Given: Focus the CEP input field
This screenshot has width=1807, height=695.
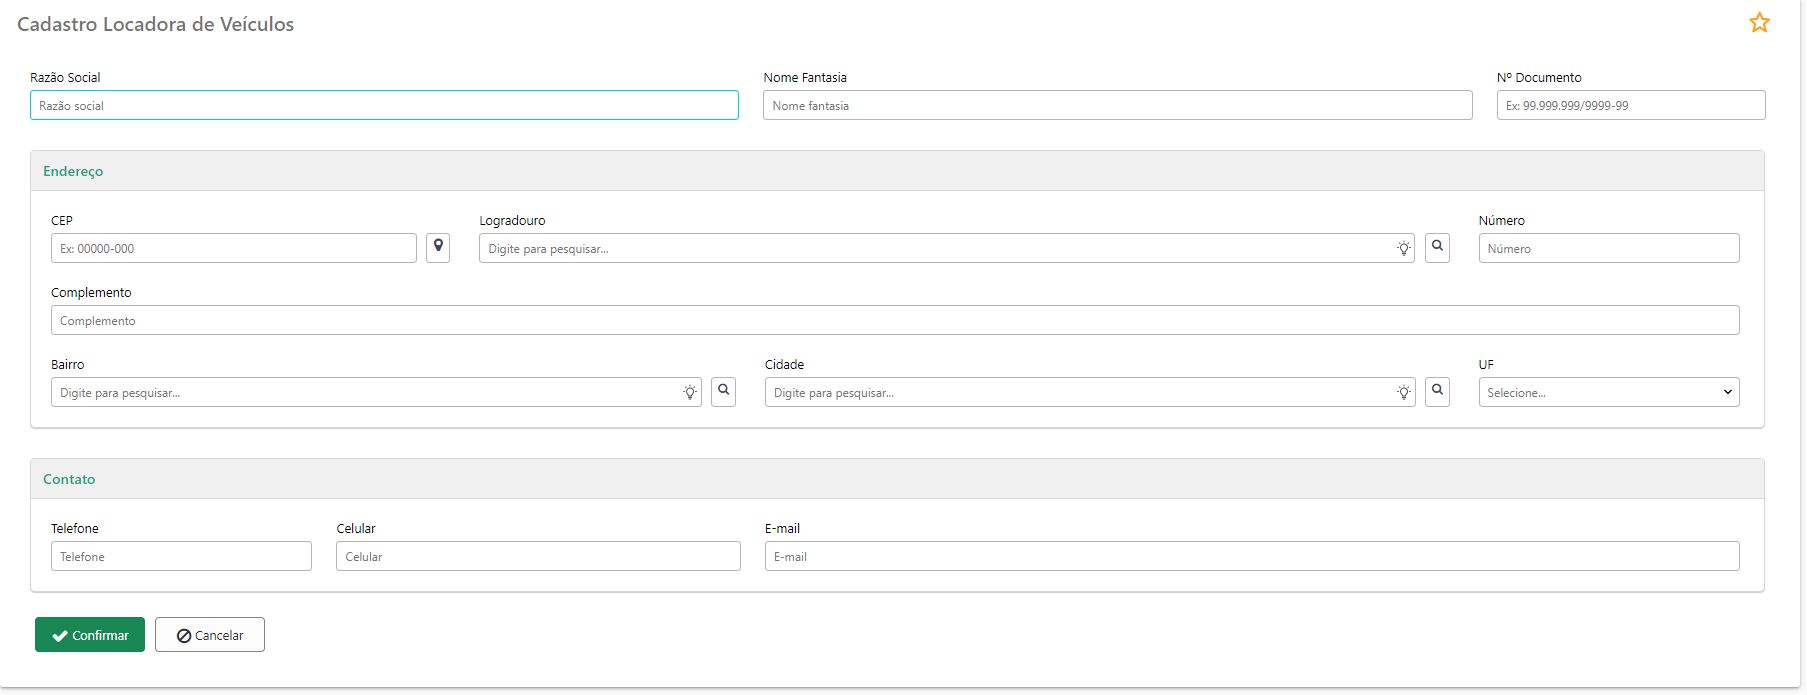Looking at the screenshot, I should [x=234, y=248].
